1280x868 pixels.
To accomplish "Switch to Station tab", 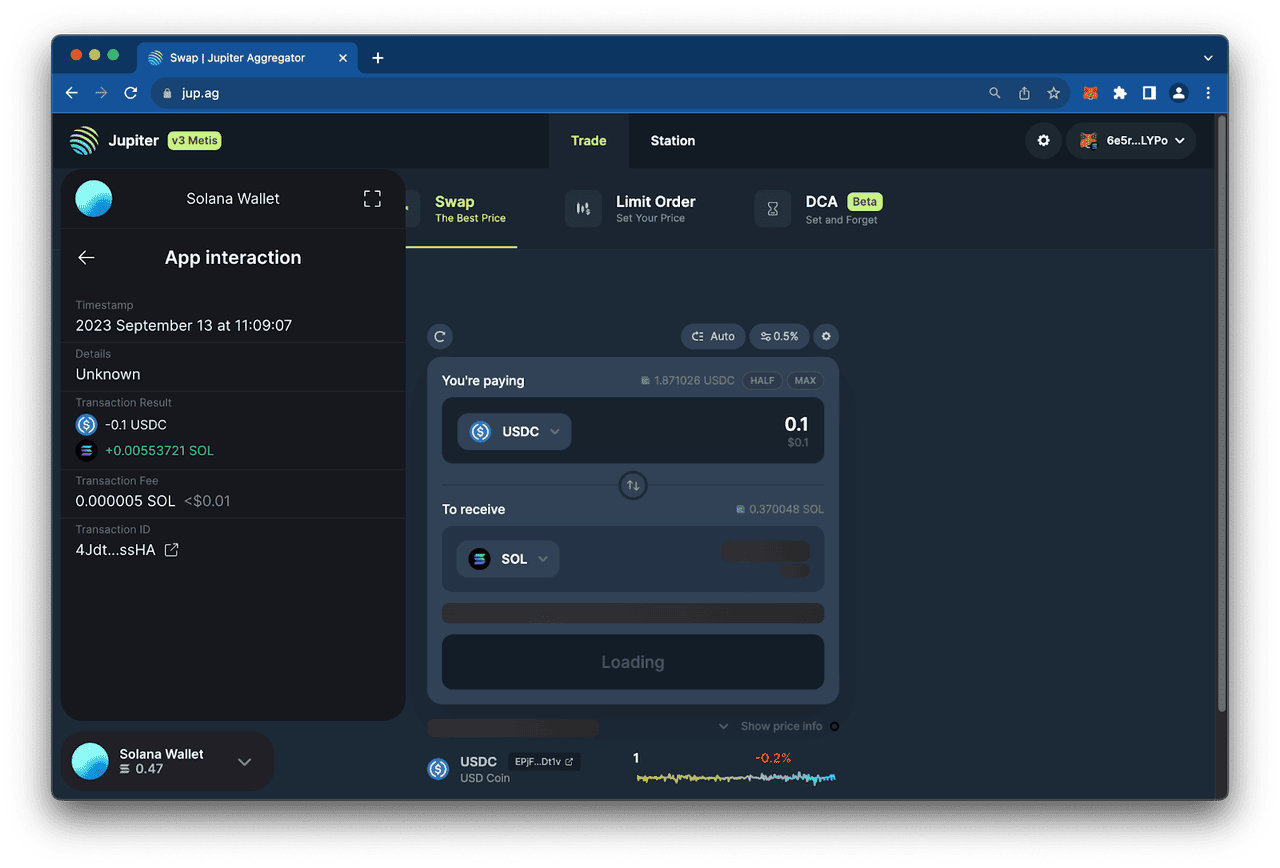I will point(672,141).
